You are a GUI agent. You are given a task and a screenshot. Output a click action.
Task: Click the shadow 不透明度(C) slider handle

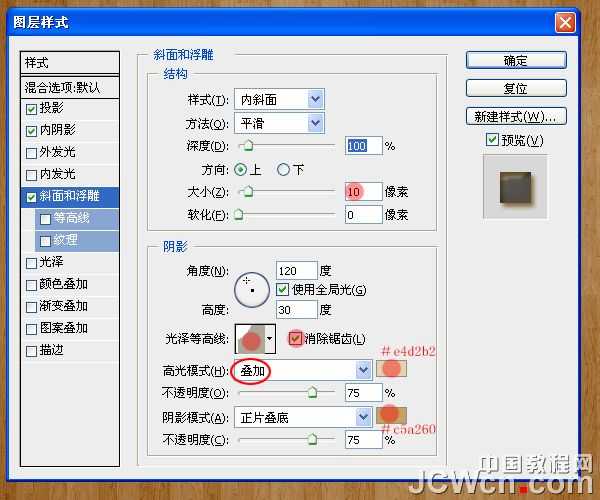click(313, 439)
